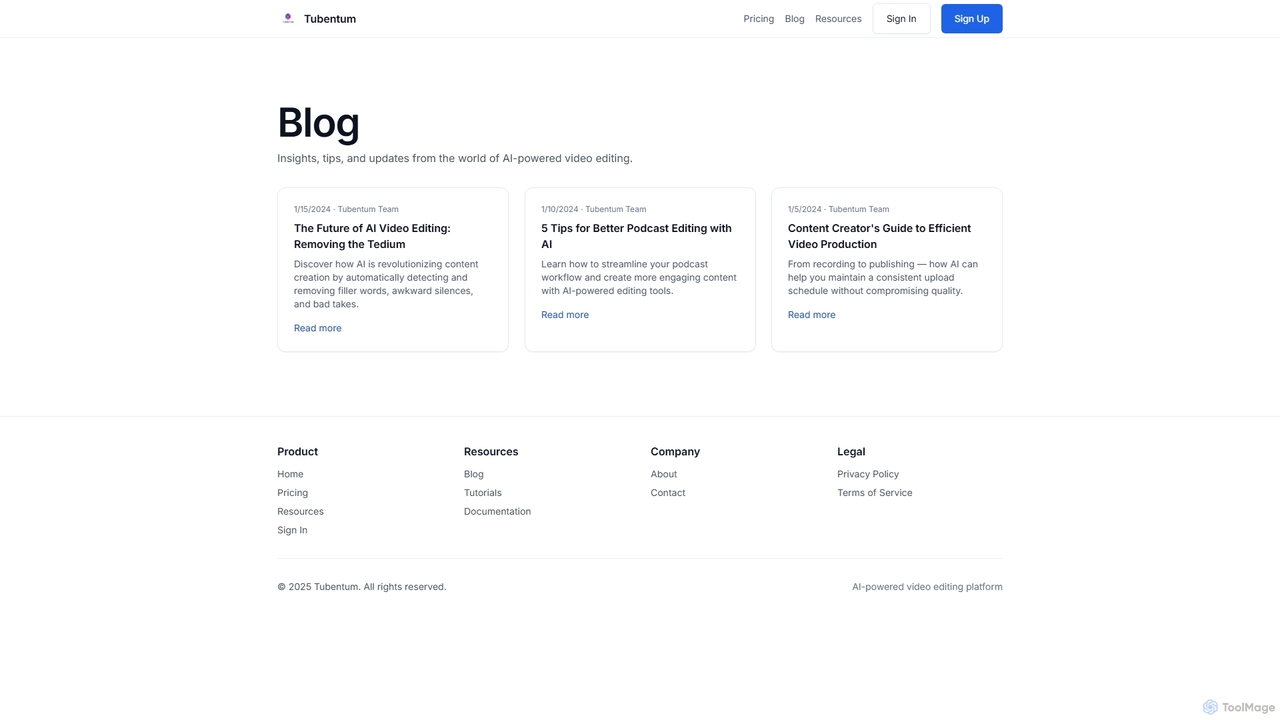Open the Future of AI Video Editing article title
Screen dimensions: 1280x720
pos(372,236)
